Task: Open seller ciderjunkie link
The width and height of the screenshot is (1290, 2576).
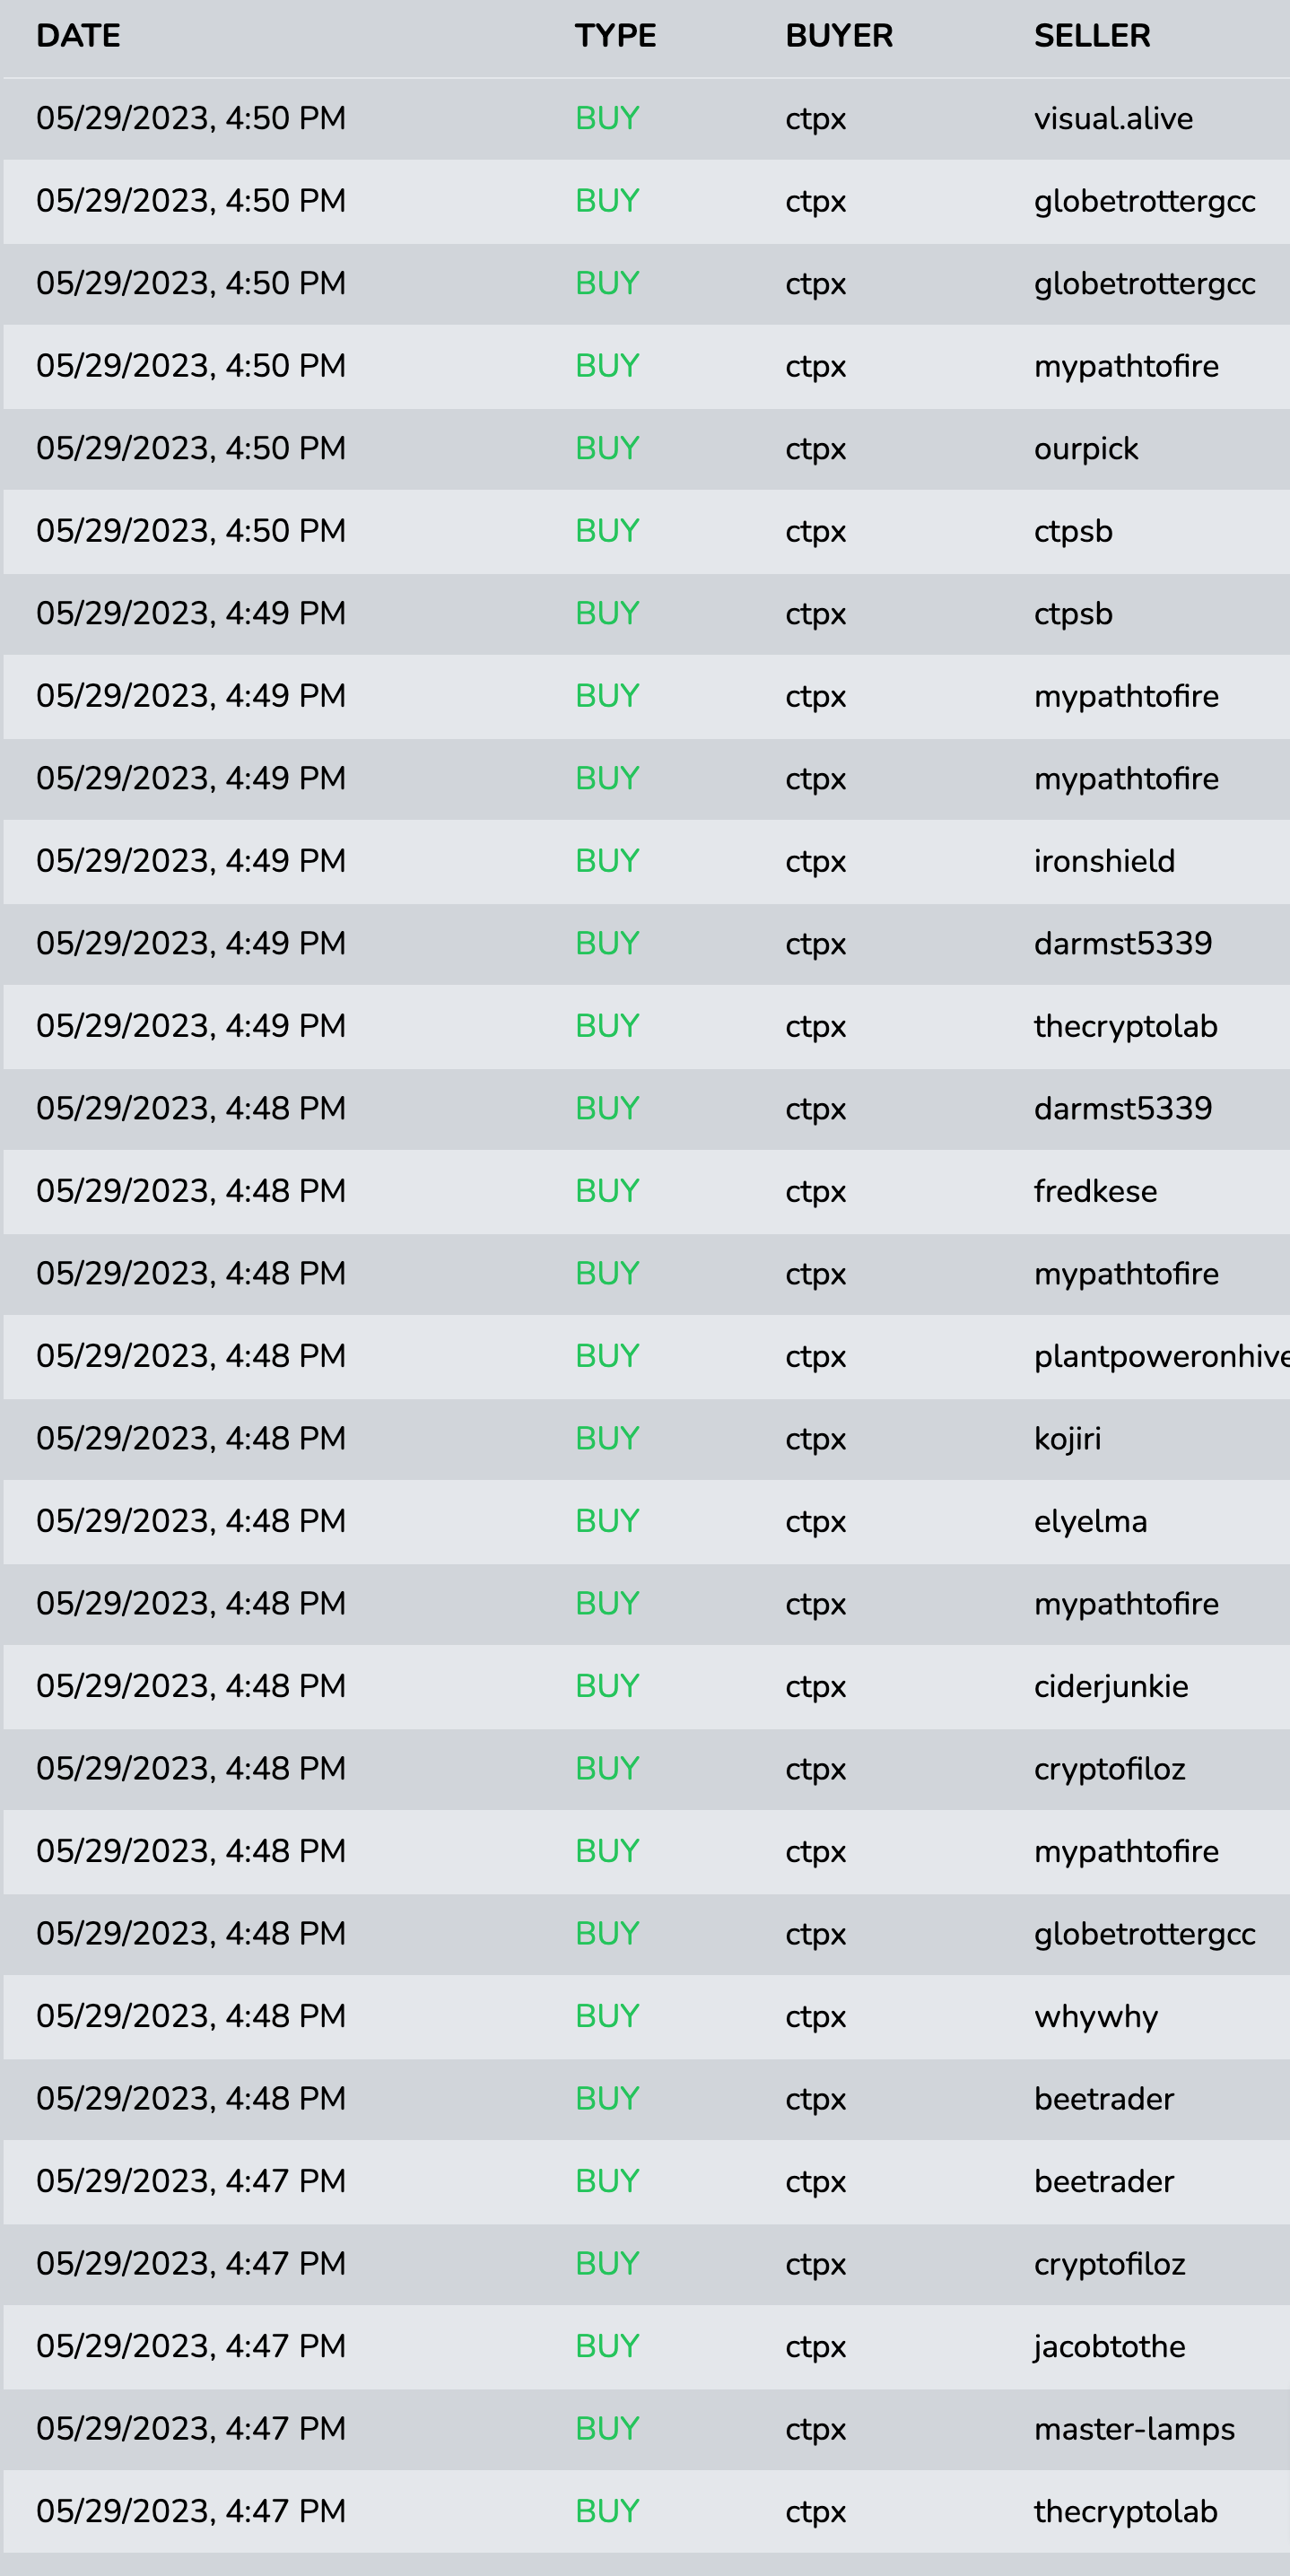Action: 1111,1686
